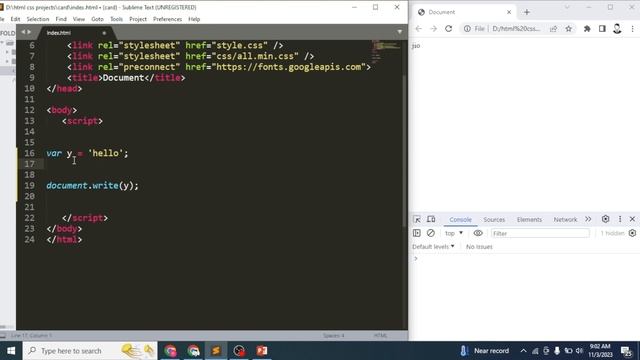Open Chrome tab search chevron
Image resolution: width=640 pixels, height=360 pixels.
pos(567,7)
